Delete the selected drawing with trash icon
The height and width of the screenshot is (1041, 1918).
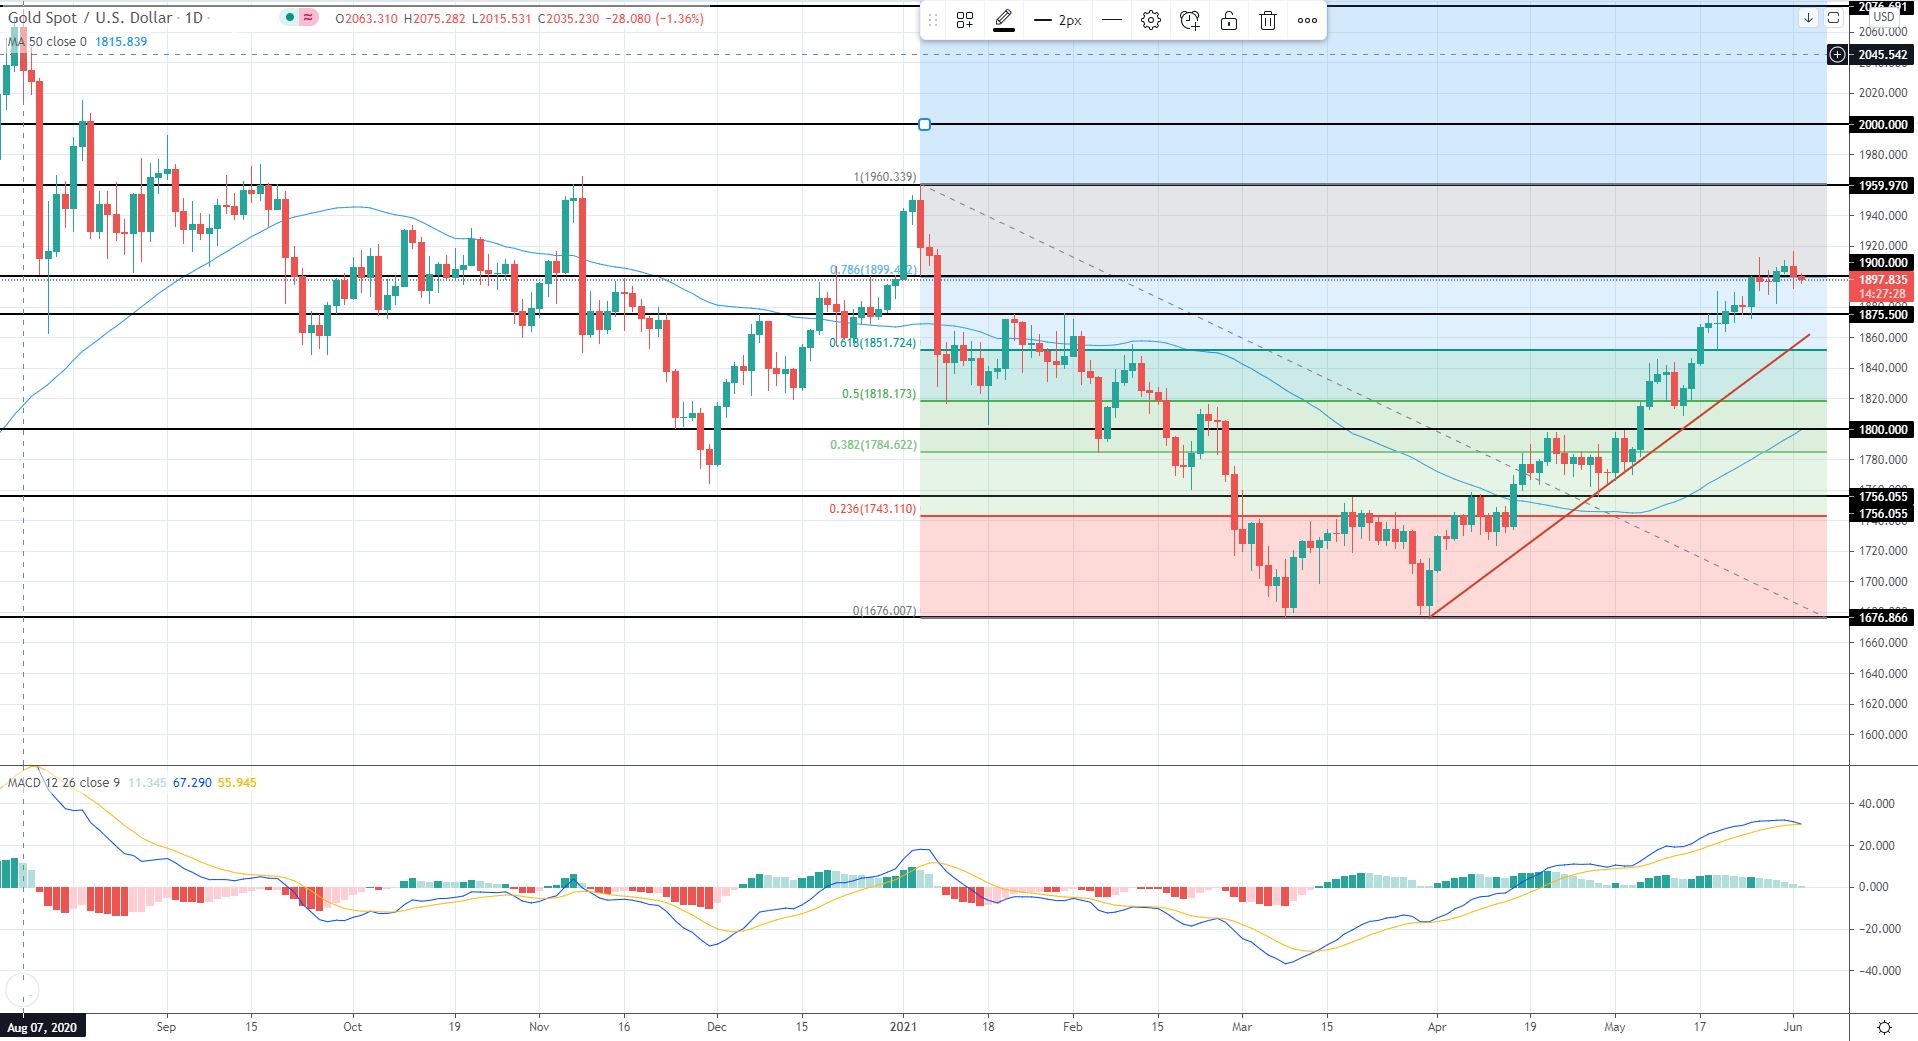[1268, 20]
